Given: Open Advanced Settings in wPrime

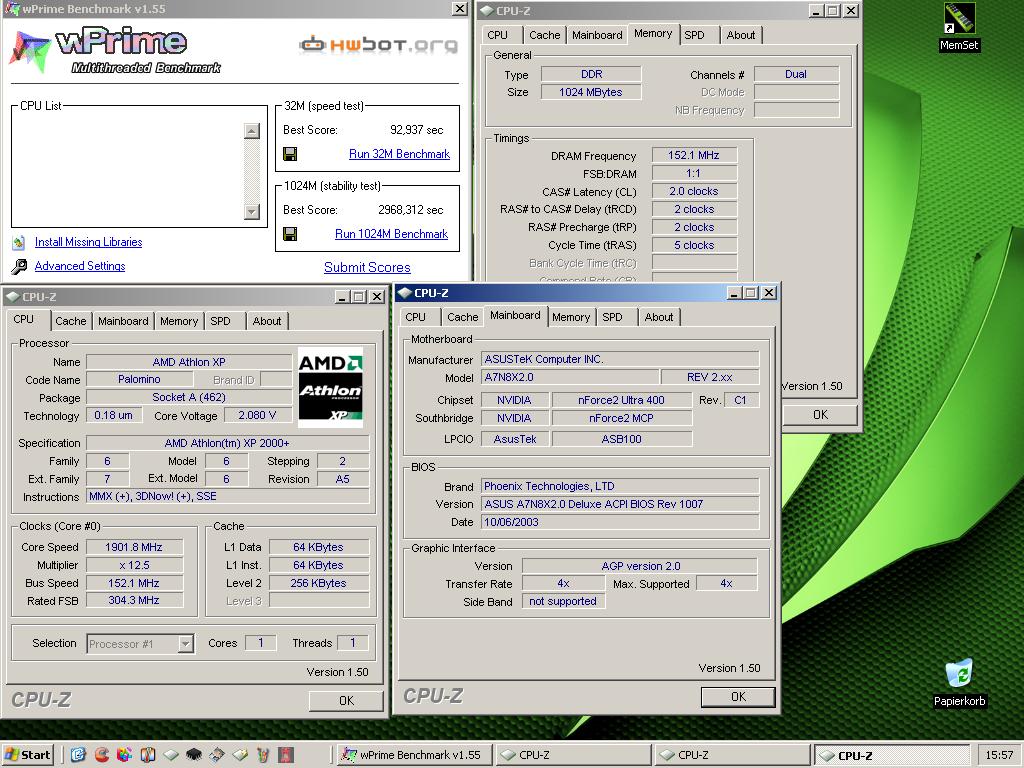Looking at the screenshot, I should [80, 266].
